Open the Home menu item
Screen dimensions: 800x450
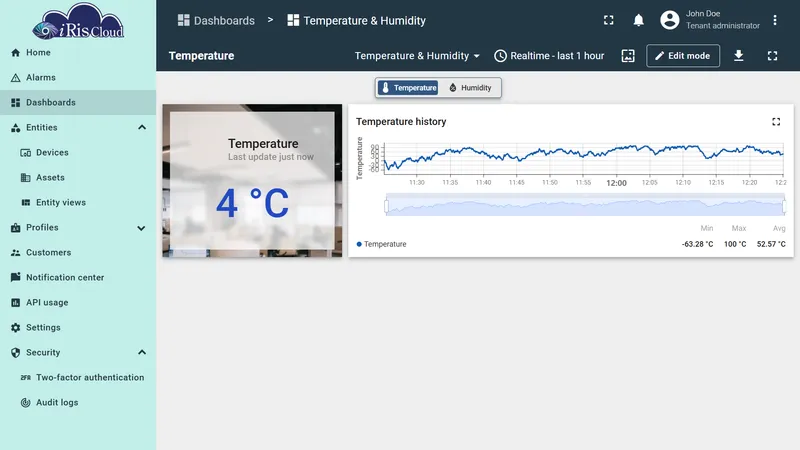click(78, 53)
